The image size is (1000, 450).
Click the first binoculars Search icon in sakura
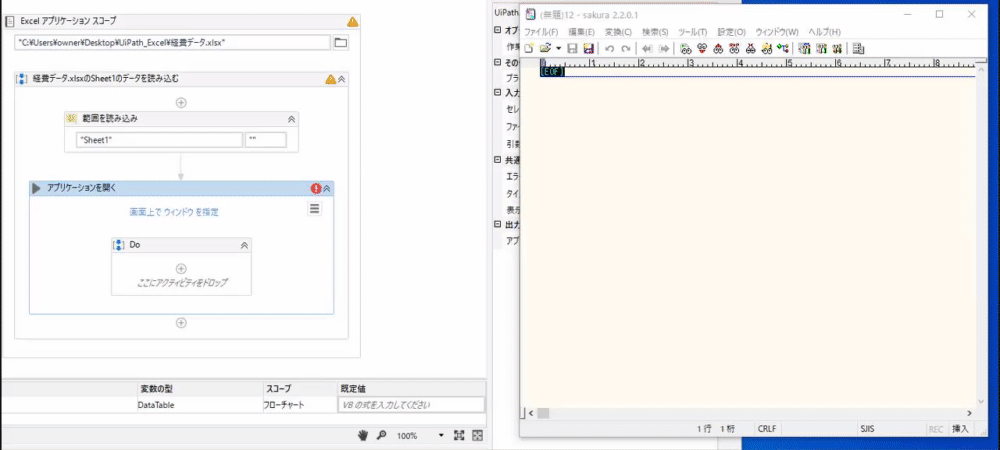(x=686, y=48)
